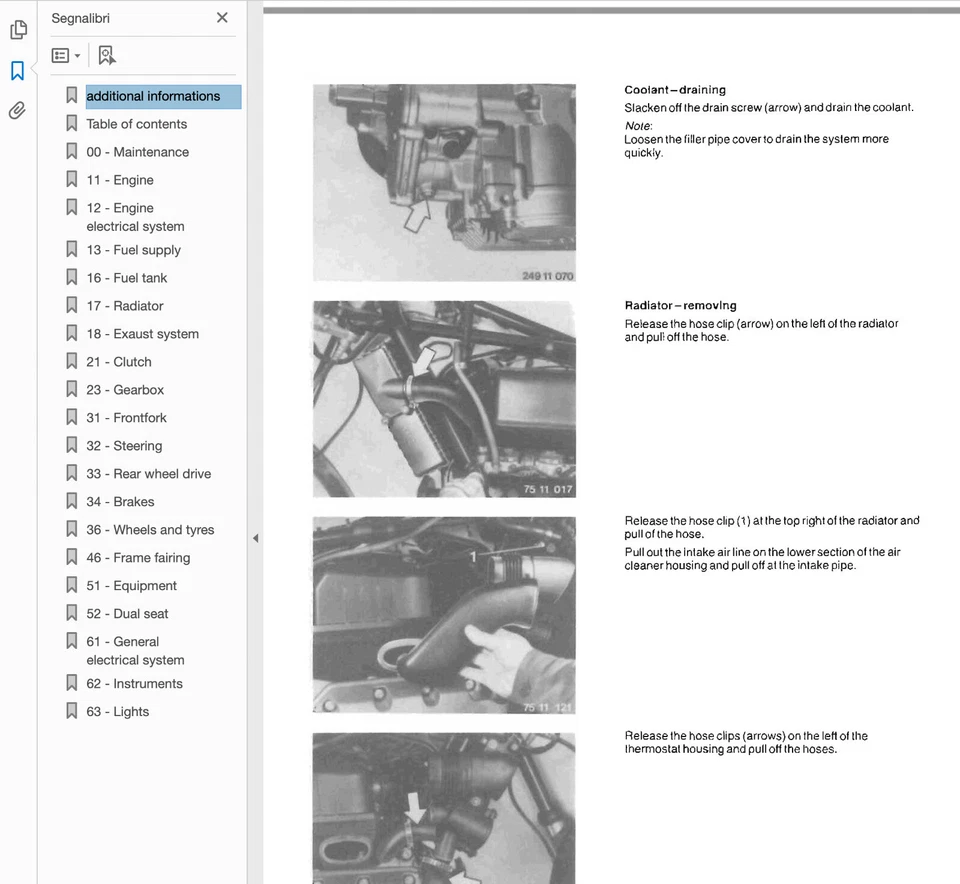Collapse the sidebar using the arrow handle
960x884 pixels.
(x=256, y=538)
